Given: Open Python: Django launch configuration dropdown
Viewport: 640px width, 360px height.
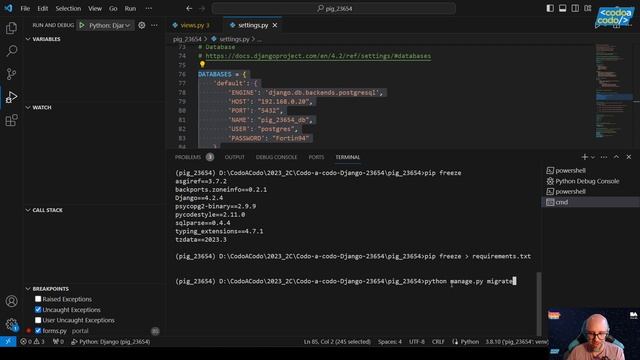Looking at the screenshot, I should (109, 25).
